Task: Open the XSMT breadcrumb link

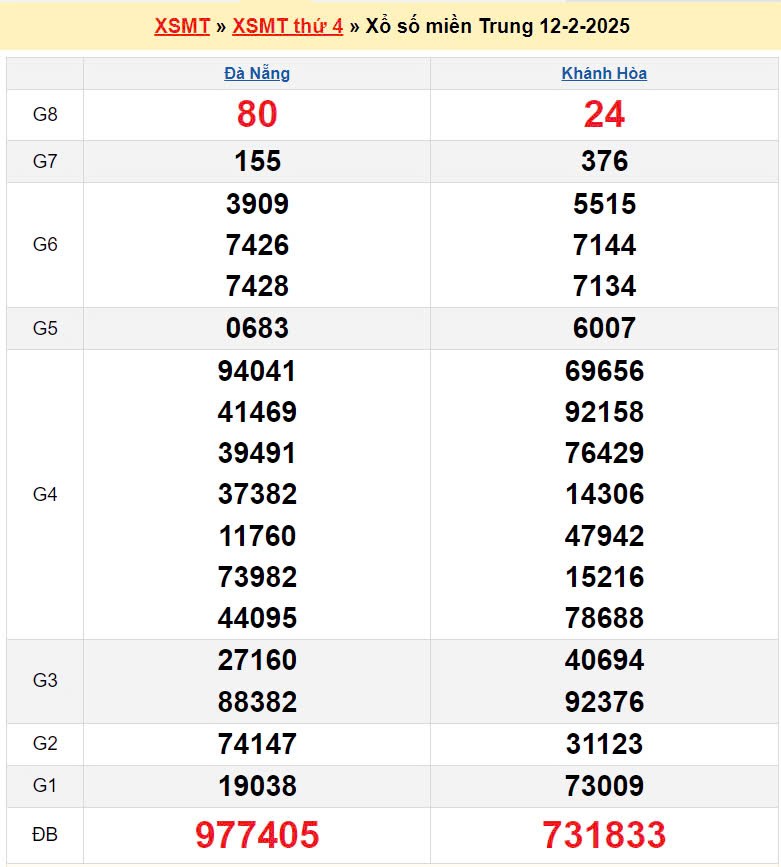Action: (x=181, y=26)
